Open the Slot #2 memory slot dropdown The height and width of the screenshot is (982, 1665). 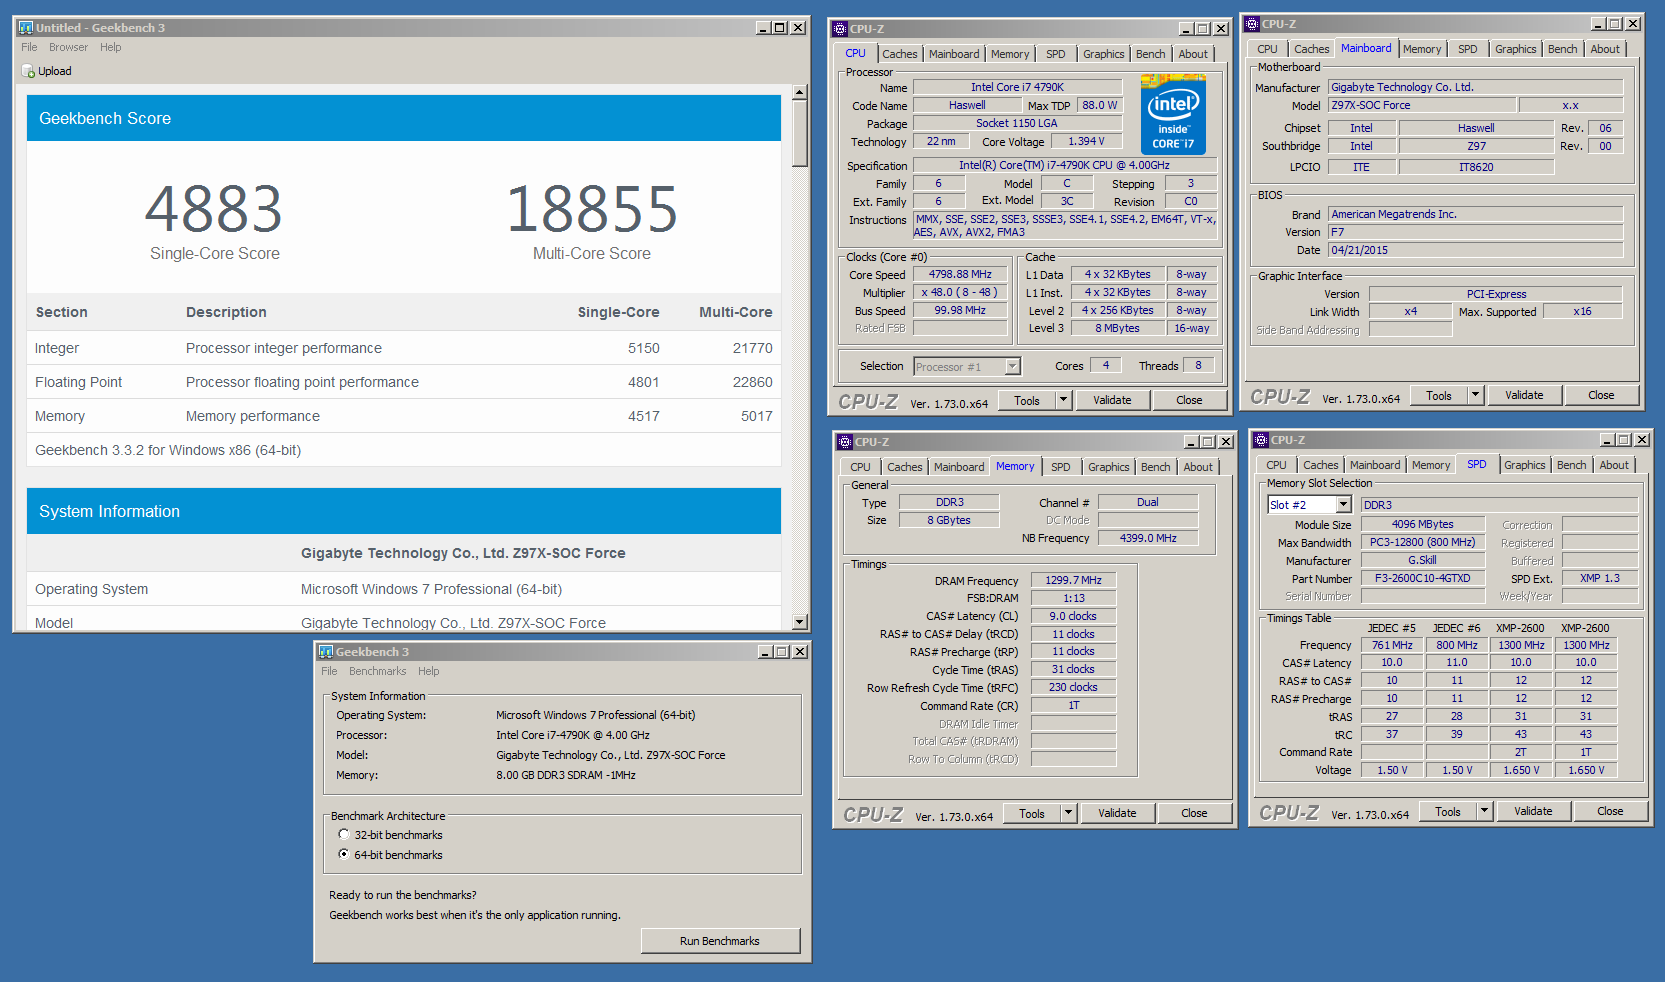coord(1343,505)
